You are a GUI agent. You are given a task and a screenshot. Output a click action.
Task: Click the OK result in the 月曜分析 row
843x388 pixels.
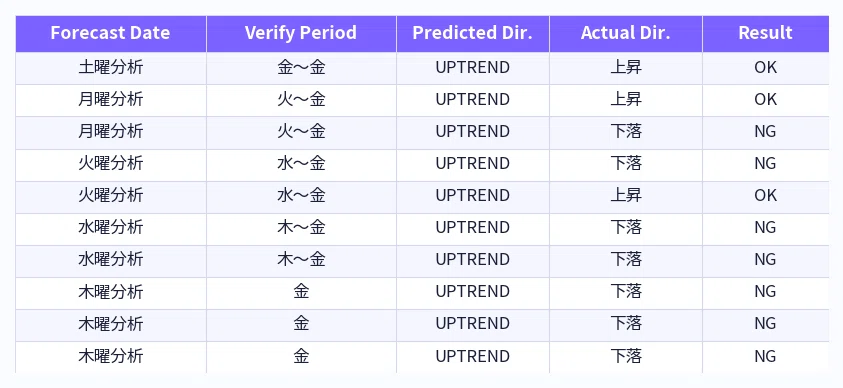(766, 100)
